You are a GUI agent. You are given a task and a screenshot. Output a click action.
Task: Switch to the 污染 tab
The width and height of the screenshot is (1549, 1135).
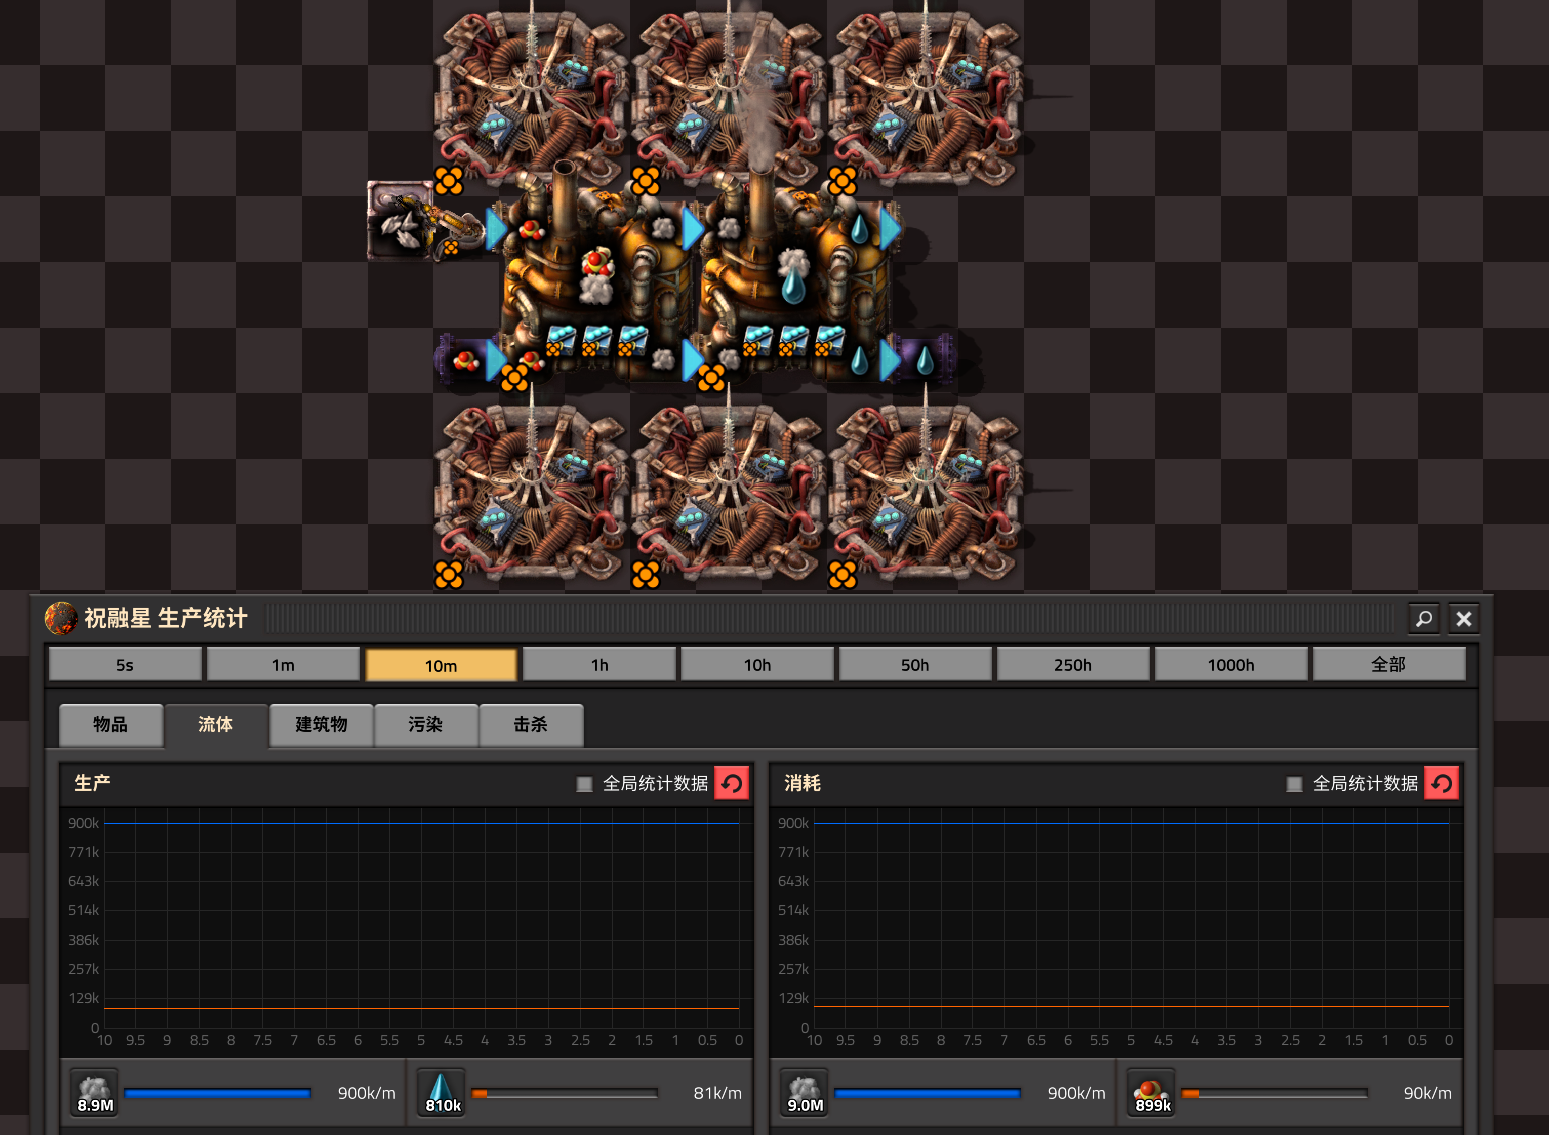[x=426, y=725]
